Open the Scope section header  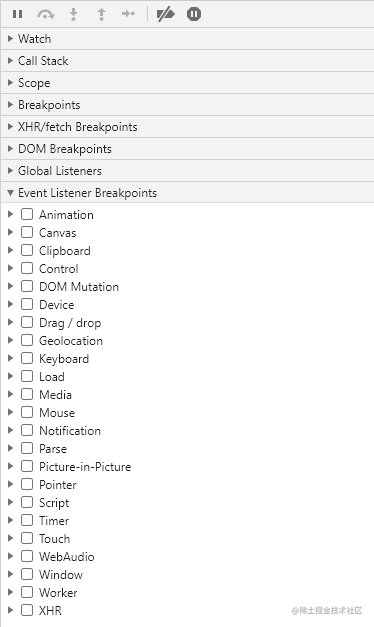(x=187, y=83)
